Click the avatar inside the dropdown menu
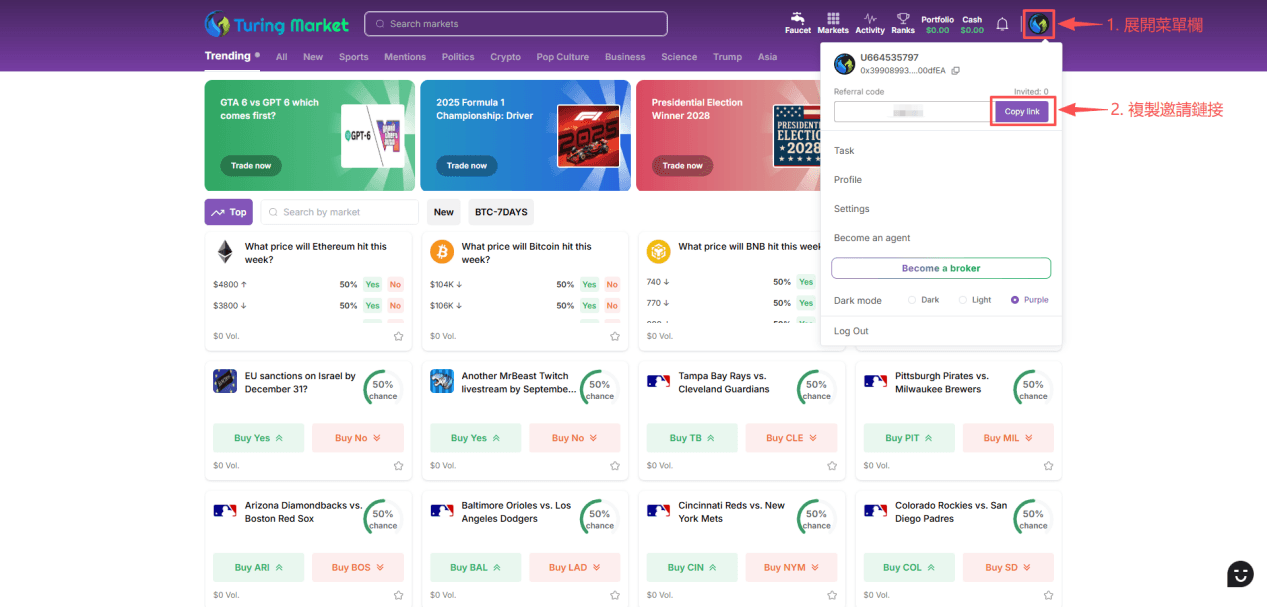The height and width of the screenshot is (607, 1267). pos(844,64)
